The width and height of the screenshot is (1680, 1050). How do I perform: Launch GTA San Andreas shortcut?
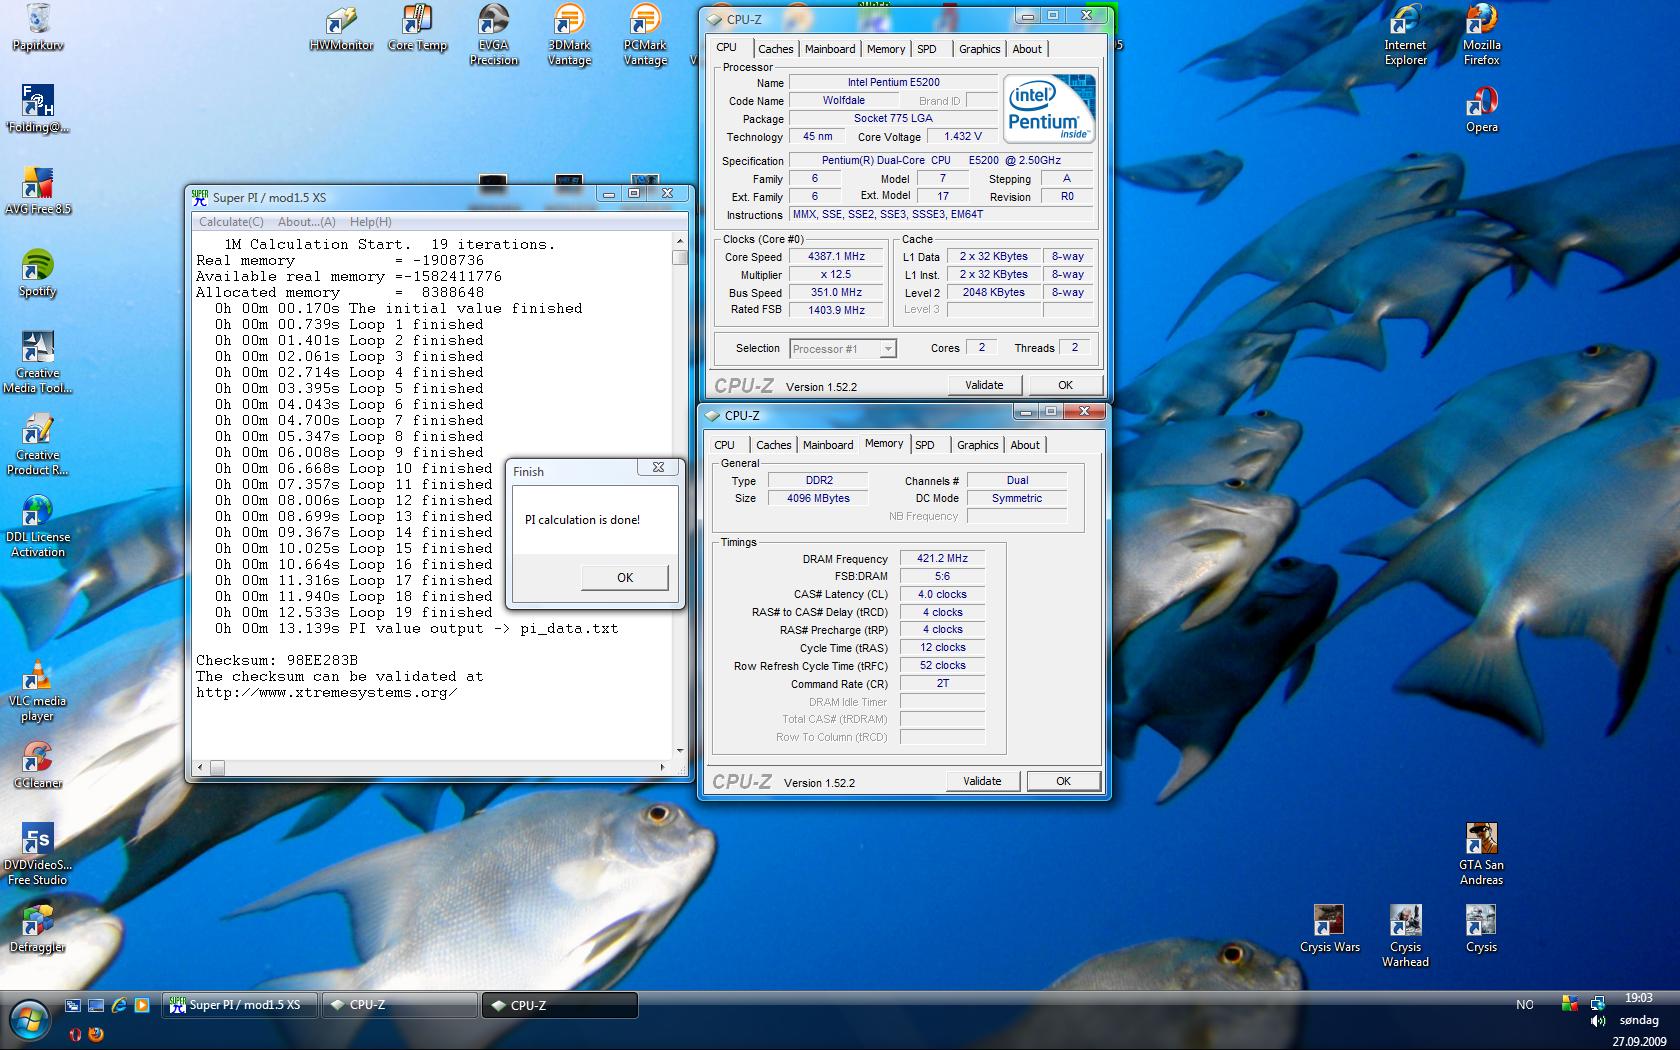(x=1481, y=854)
